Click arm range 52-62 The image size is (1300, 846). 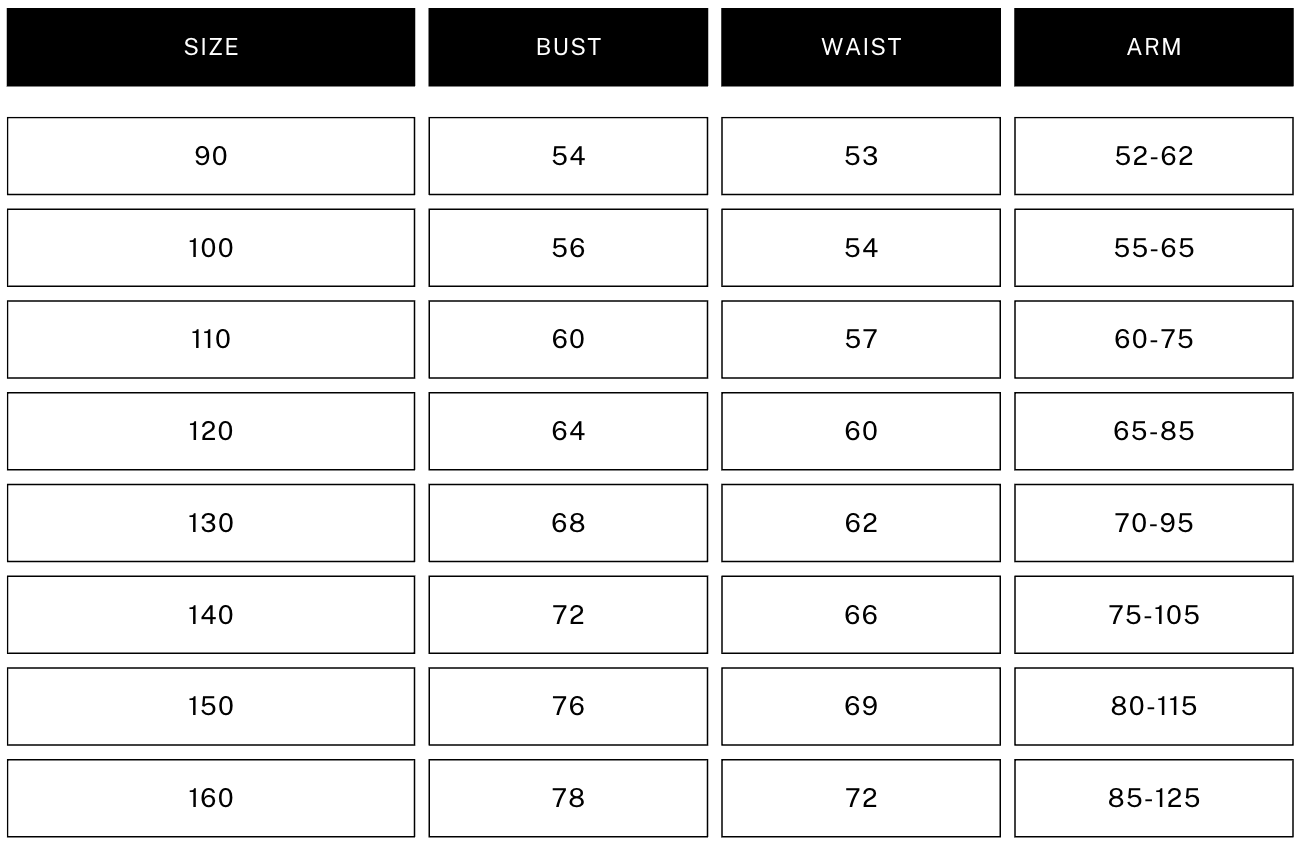point(1154,156)
